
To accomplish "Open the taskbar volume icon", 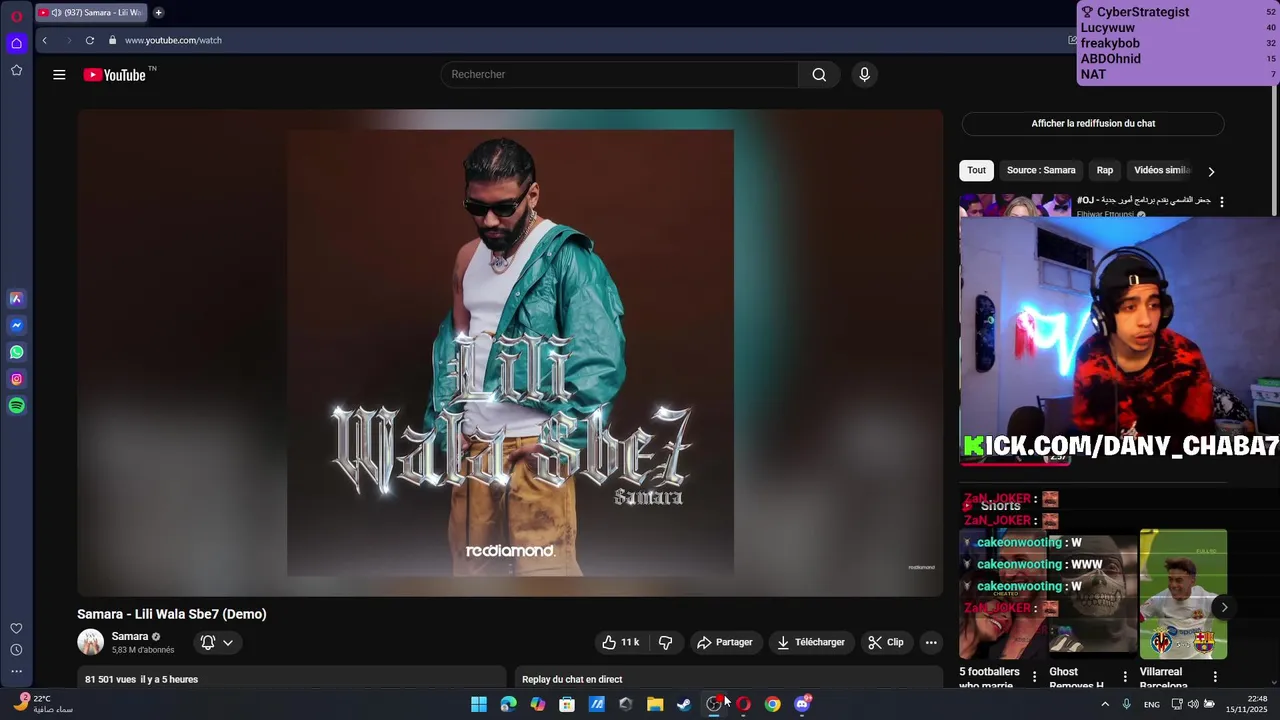I will point(1192,704).
